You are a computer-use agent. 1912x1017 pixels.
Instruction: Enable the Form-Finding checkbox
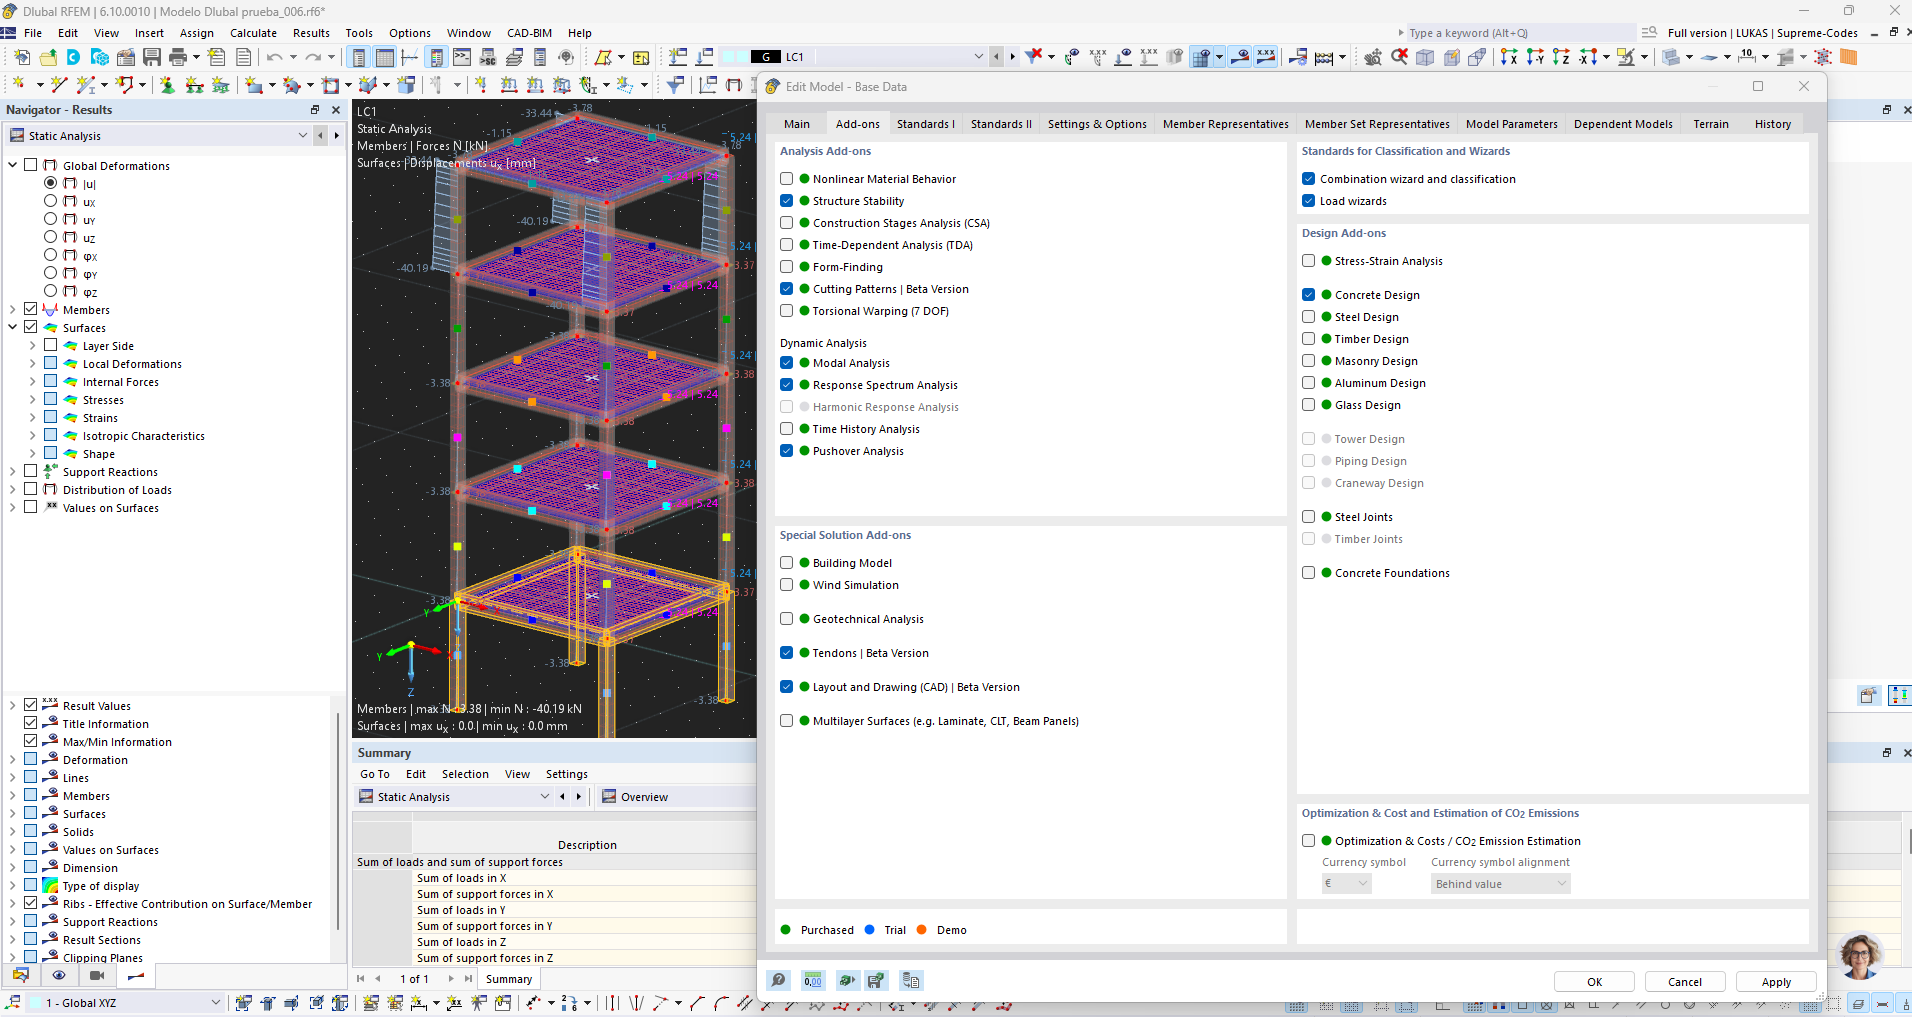pyautogui.click(x=787, y=267)
